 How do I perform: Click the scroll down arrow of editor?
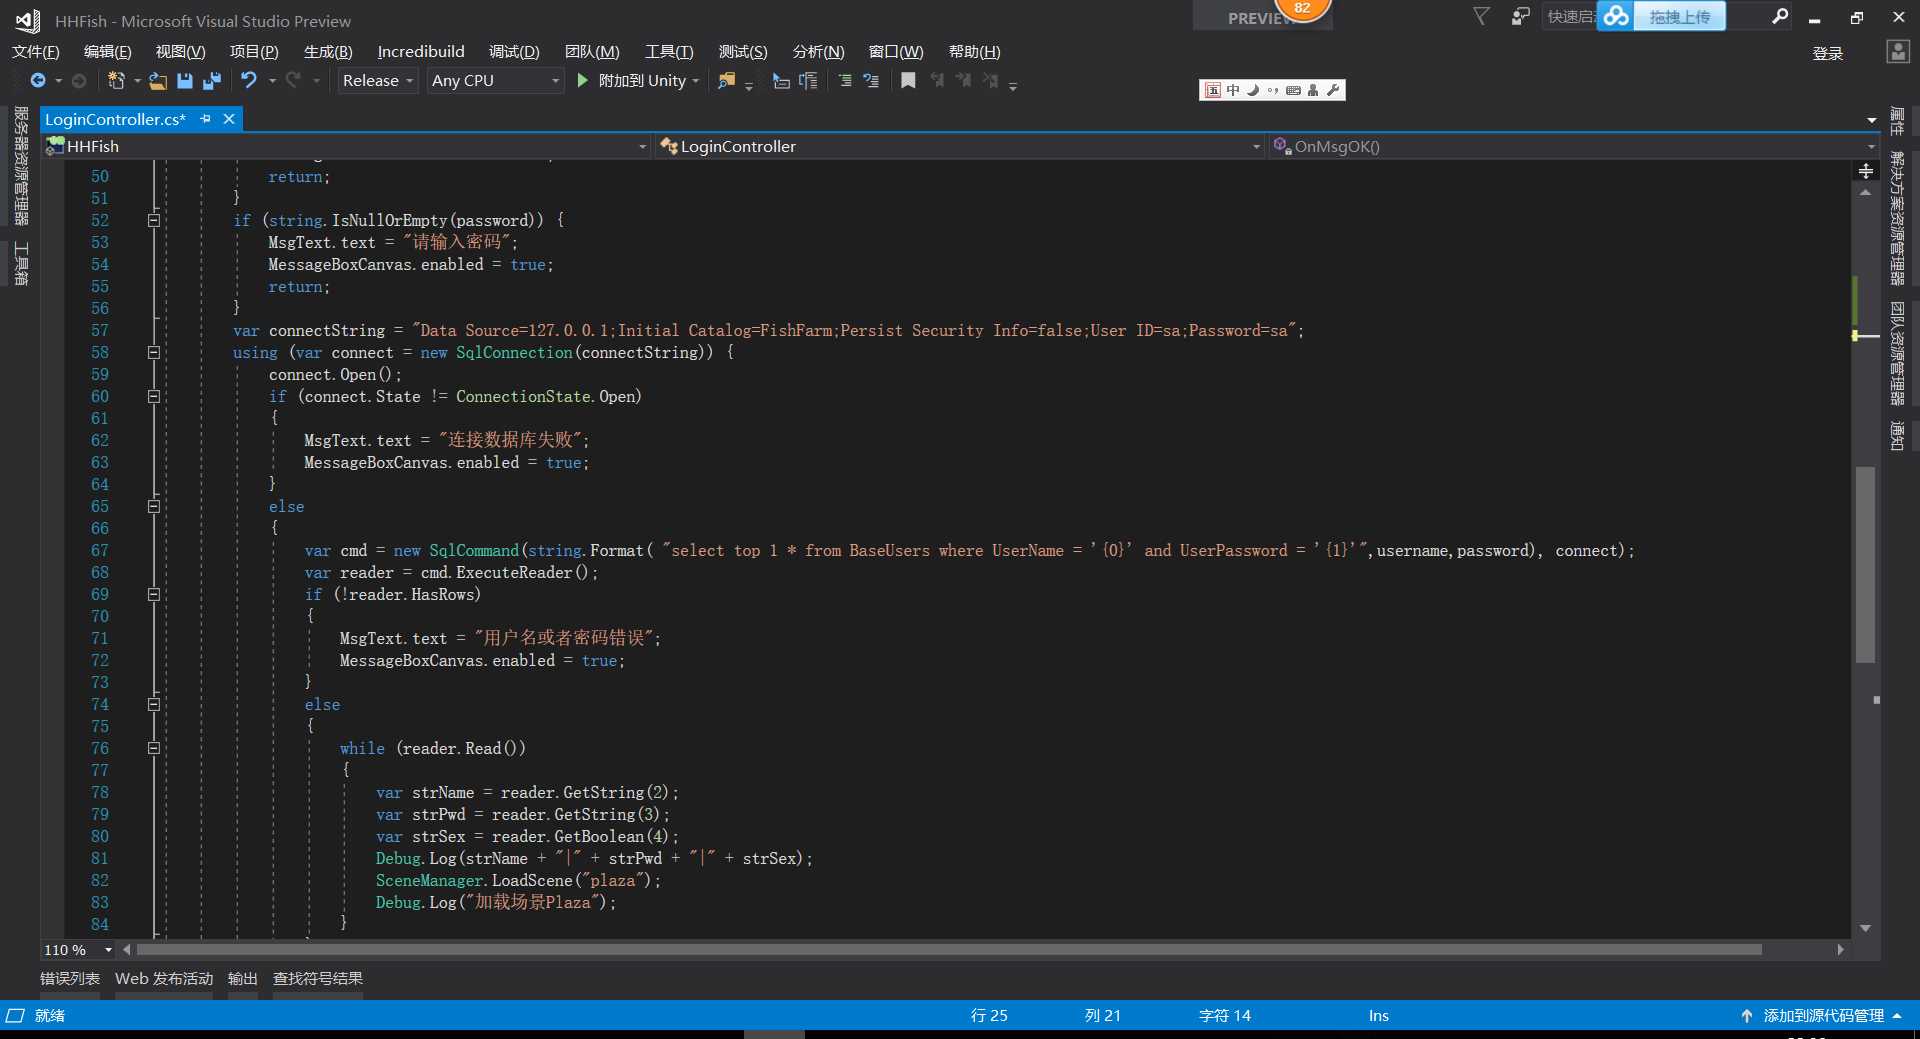coord(1866,928)
